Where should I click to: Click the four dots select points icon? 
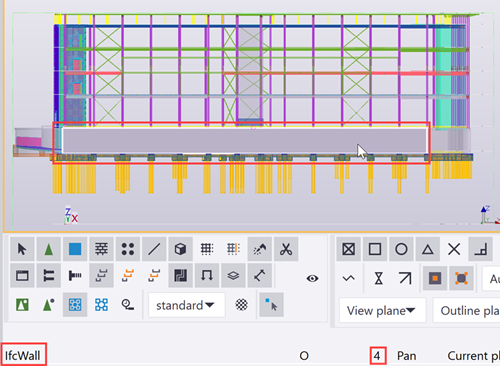128,249
